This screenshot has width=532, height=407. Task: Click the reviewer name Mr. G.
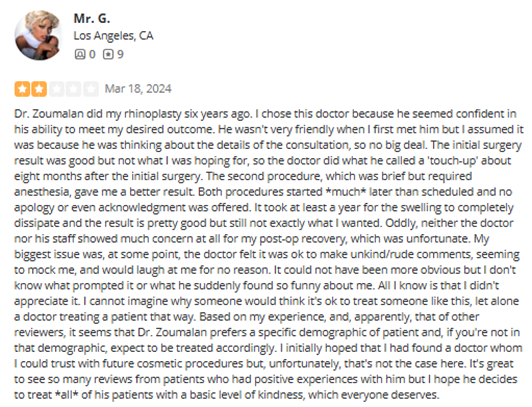(92, 18)
